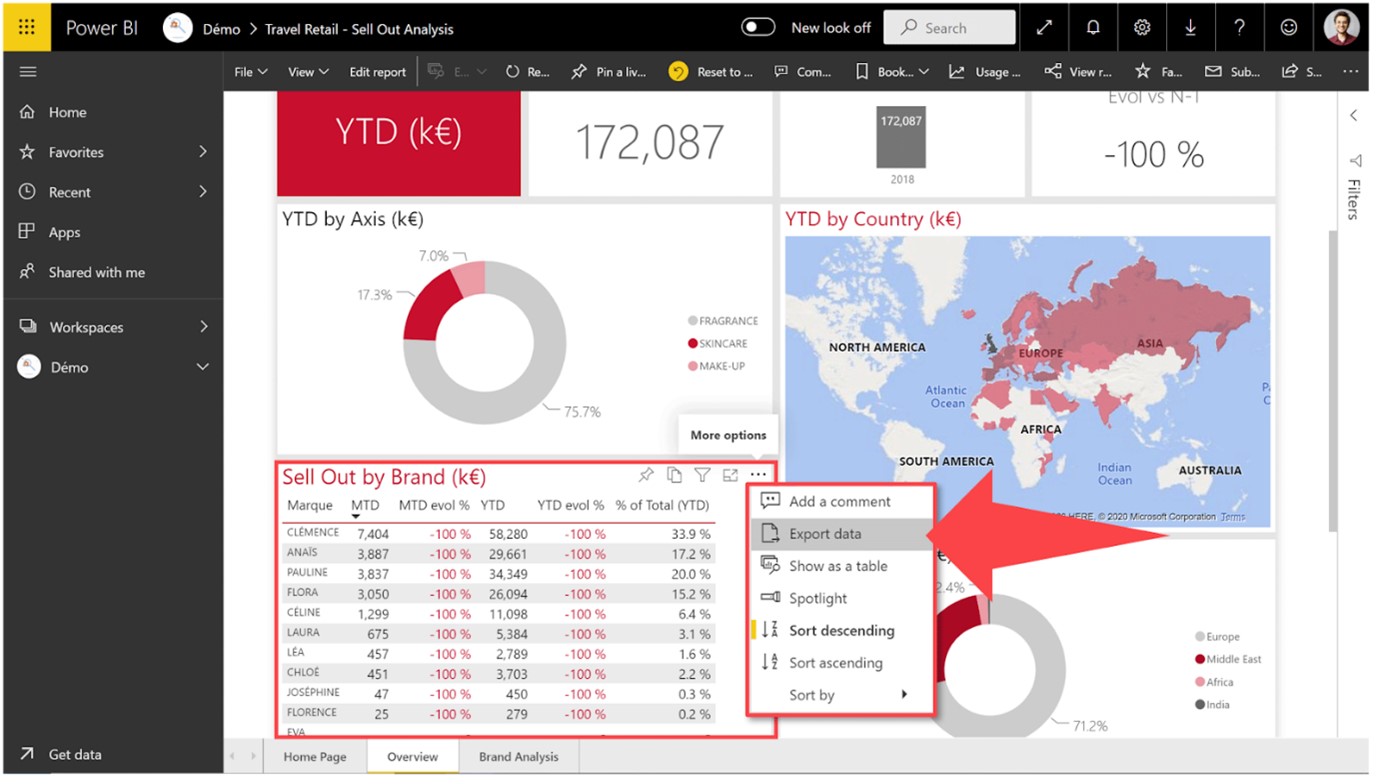Open notifications
Screen dimensions: 1379x784
click(x=1093, y=27)
